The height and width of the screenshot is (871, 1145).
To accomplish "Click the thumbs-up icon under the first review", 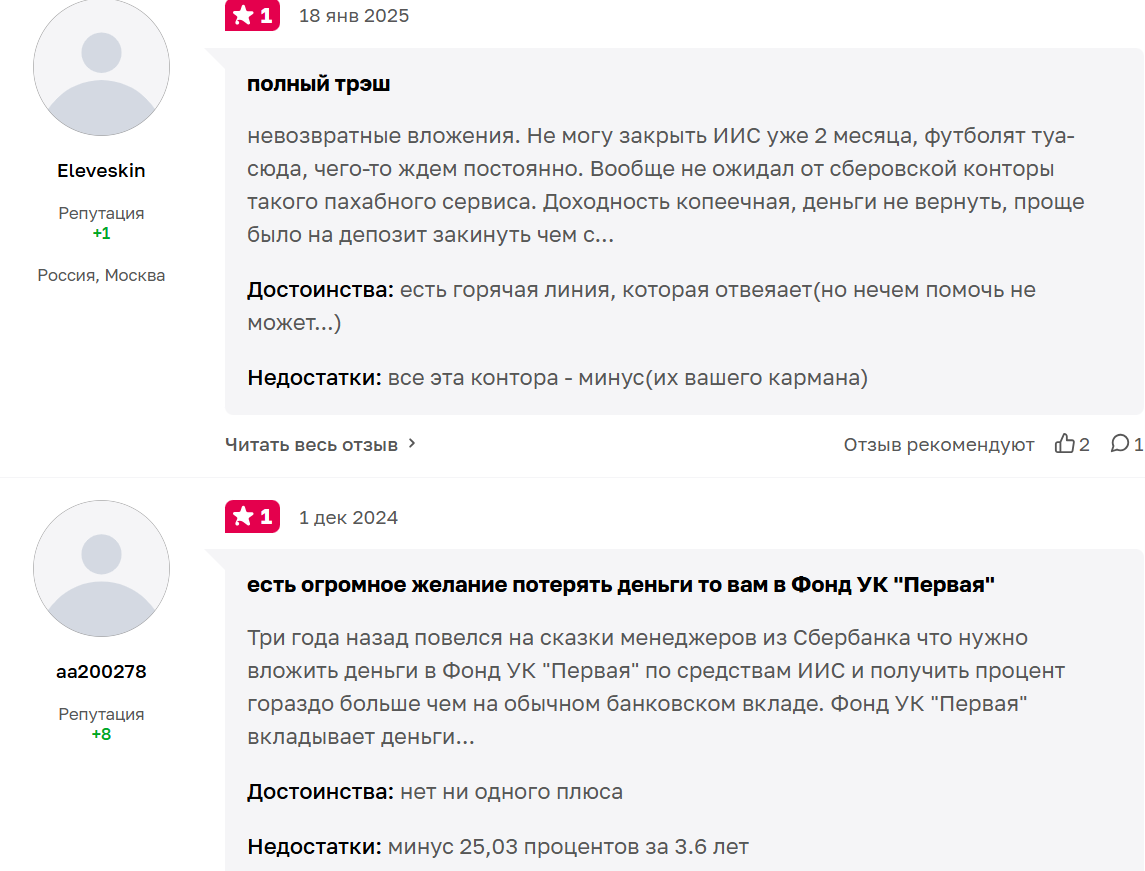I will 1064,444.
